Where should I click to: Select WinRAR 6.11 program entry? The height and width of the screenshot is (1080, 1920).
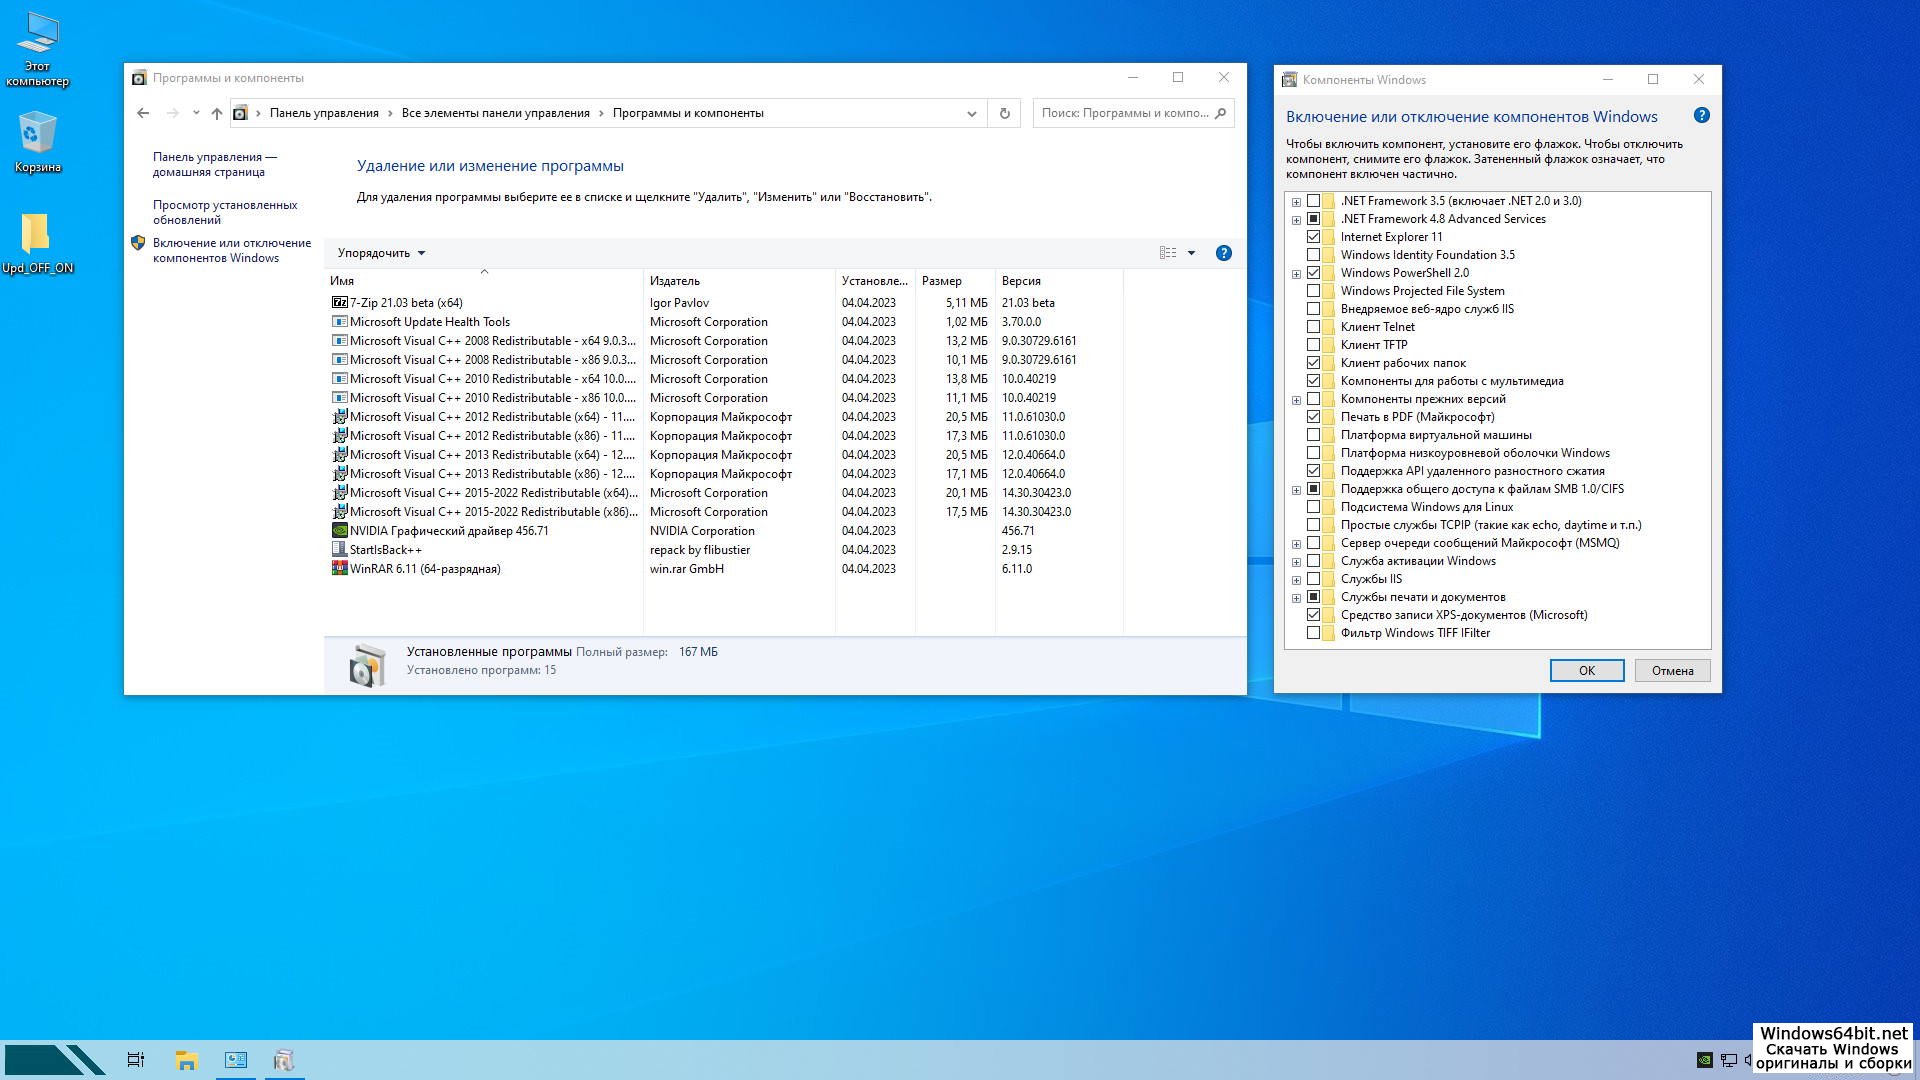(x=425, y=569)
